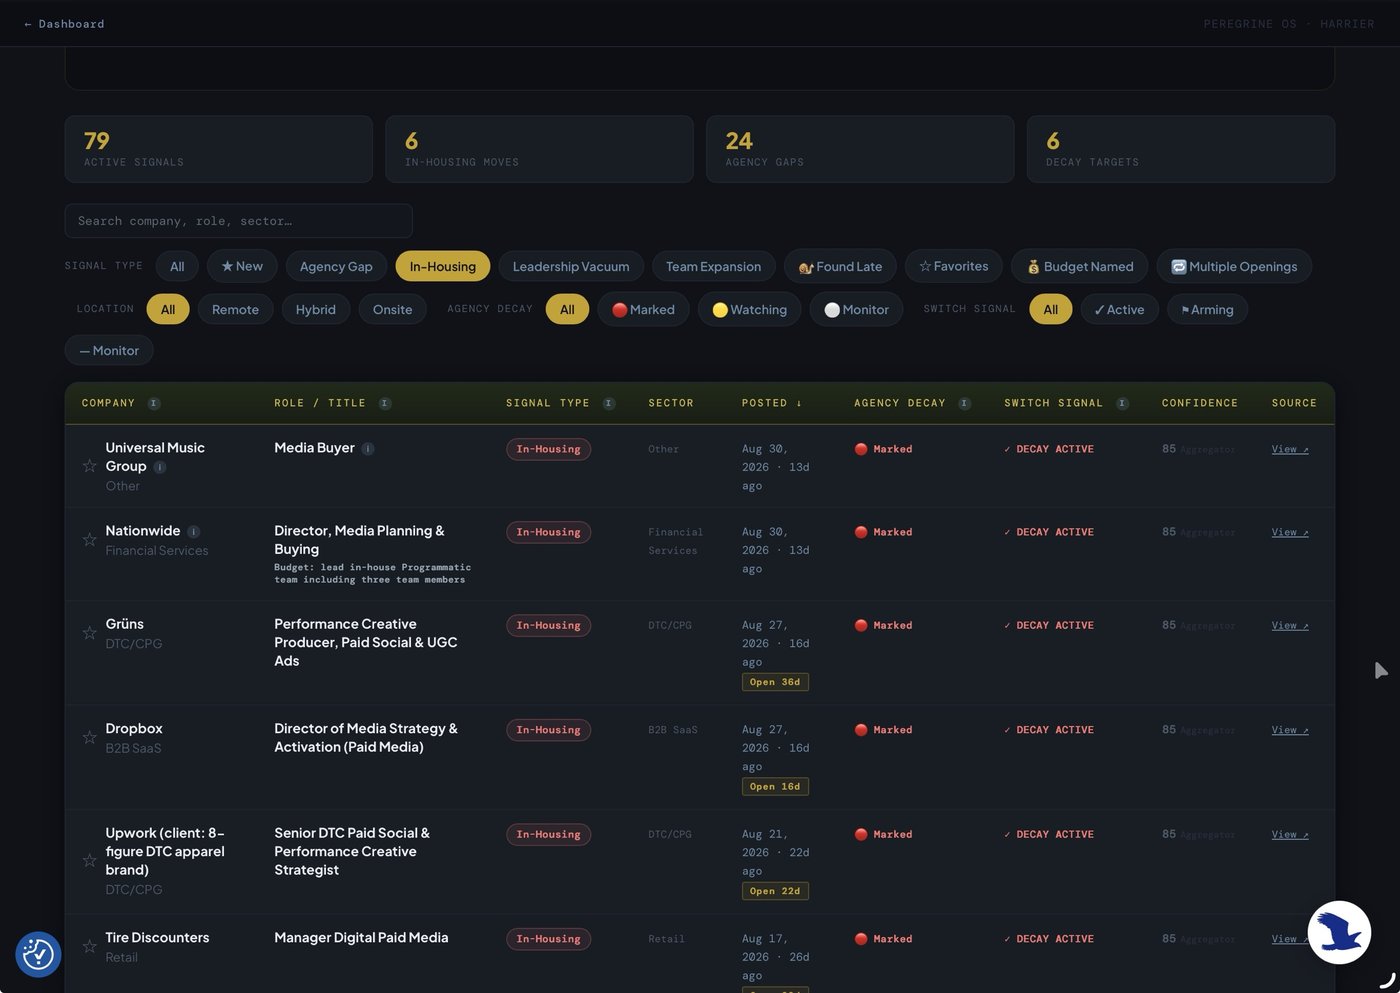Open View link for Nationwide
The height and width of the screenshot is (993, 1400).
click(1290, 532)
